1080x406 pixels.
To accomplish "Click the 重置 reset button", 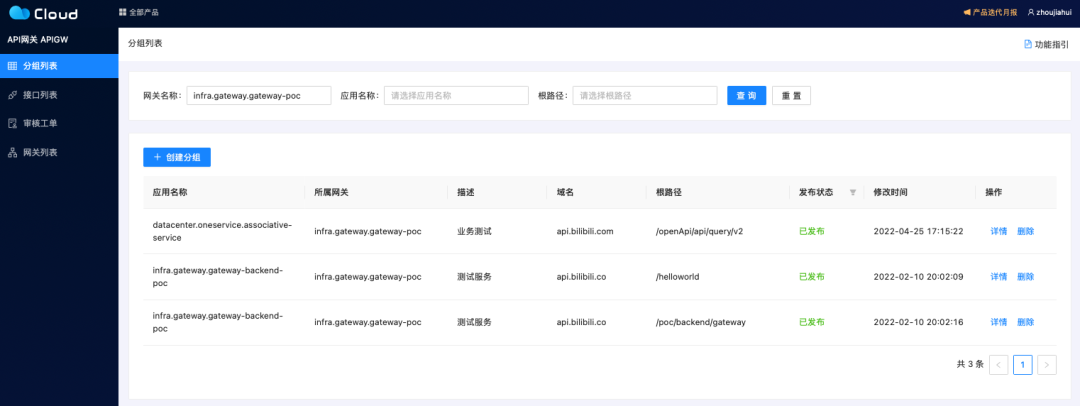I will (x=791, y=96).
